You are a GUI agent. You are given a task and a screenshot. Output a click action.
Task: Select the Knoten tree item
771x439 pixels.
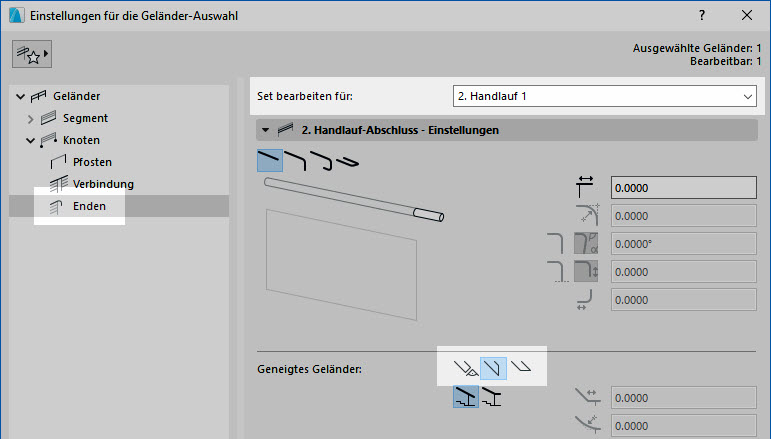click(81, 141)
